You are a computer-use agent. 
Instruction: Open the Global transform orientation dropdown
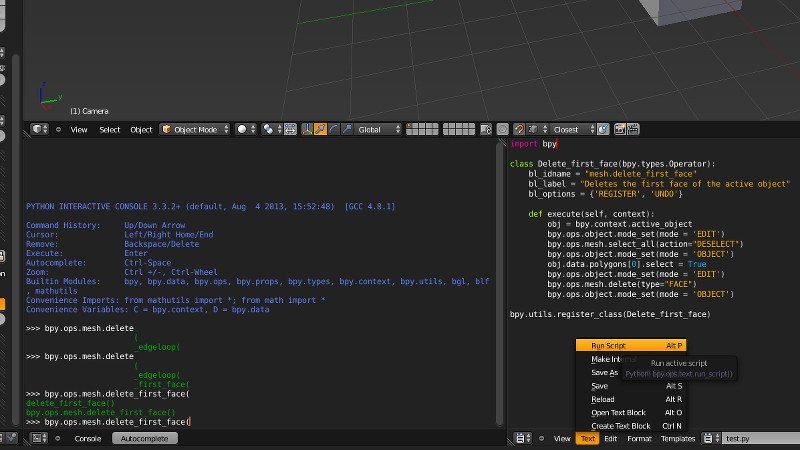pos(379,130)
